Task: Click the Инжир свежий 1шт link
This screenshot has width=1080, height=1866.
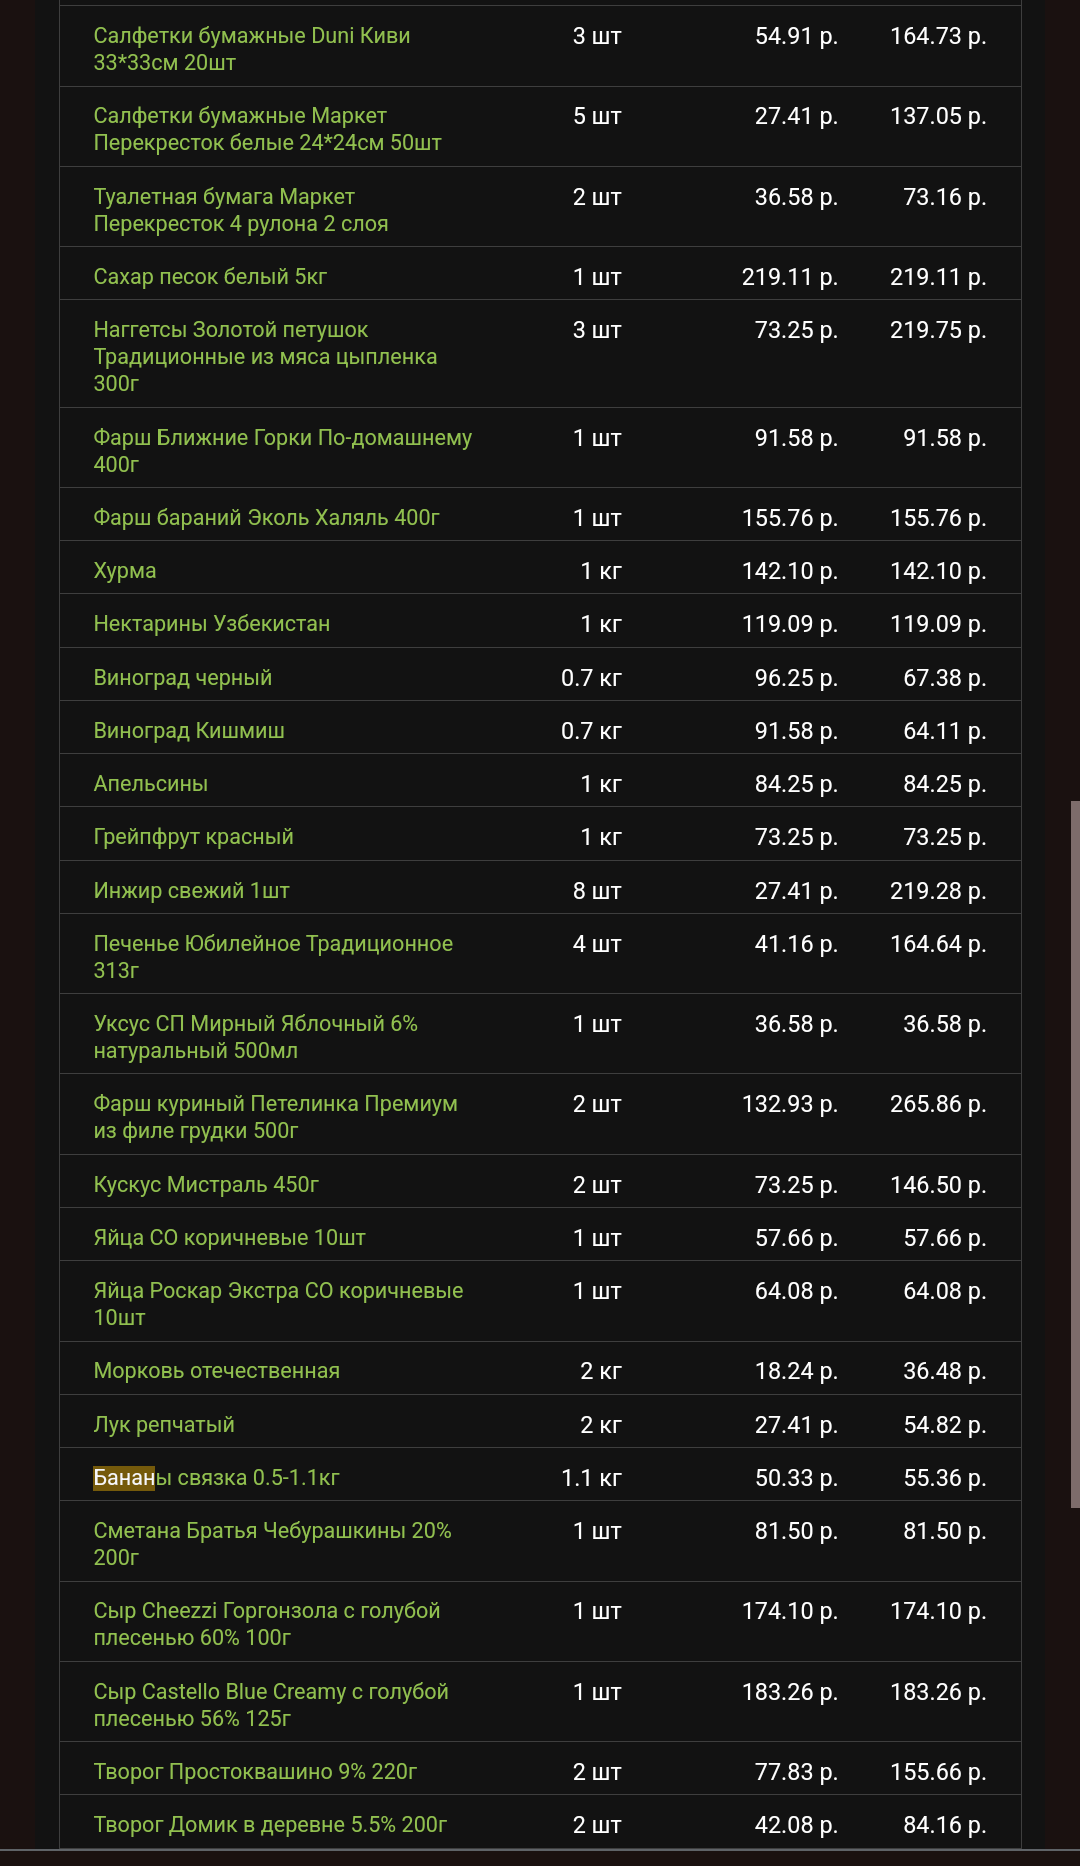Action: pos(191,891)
